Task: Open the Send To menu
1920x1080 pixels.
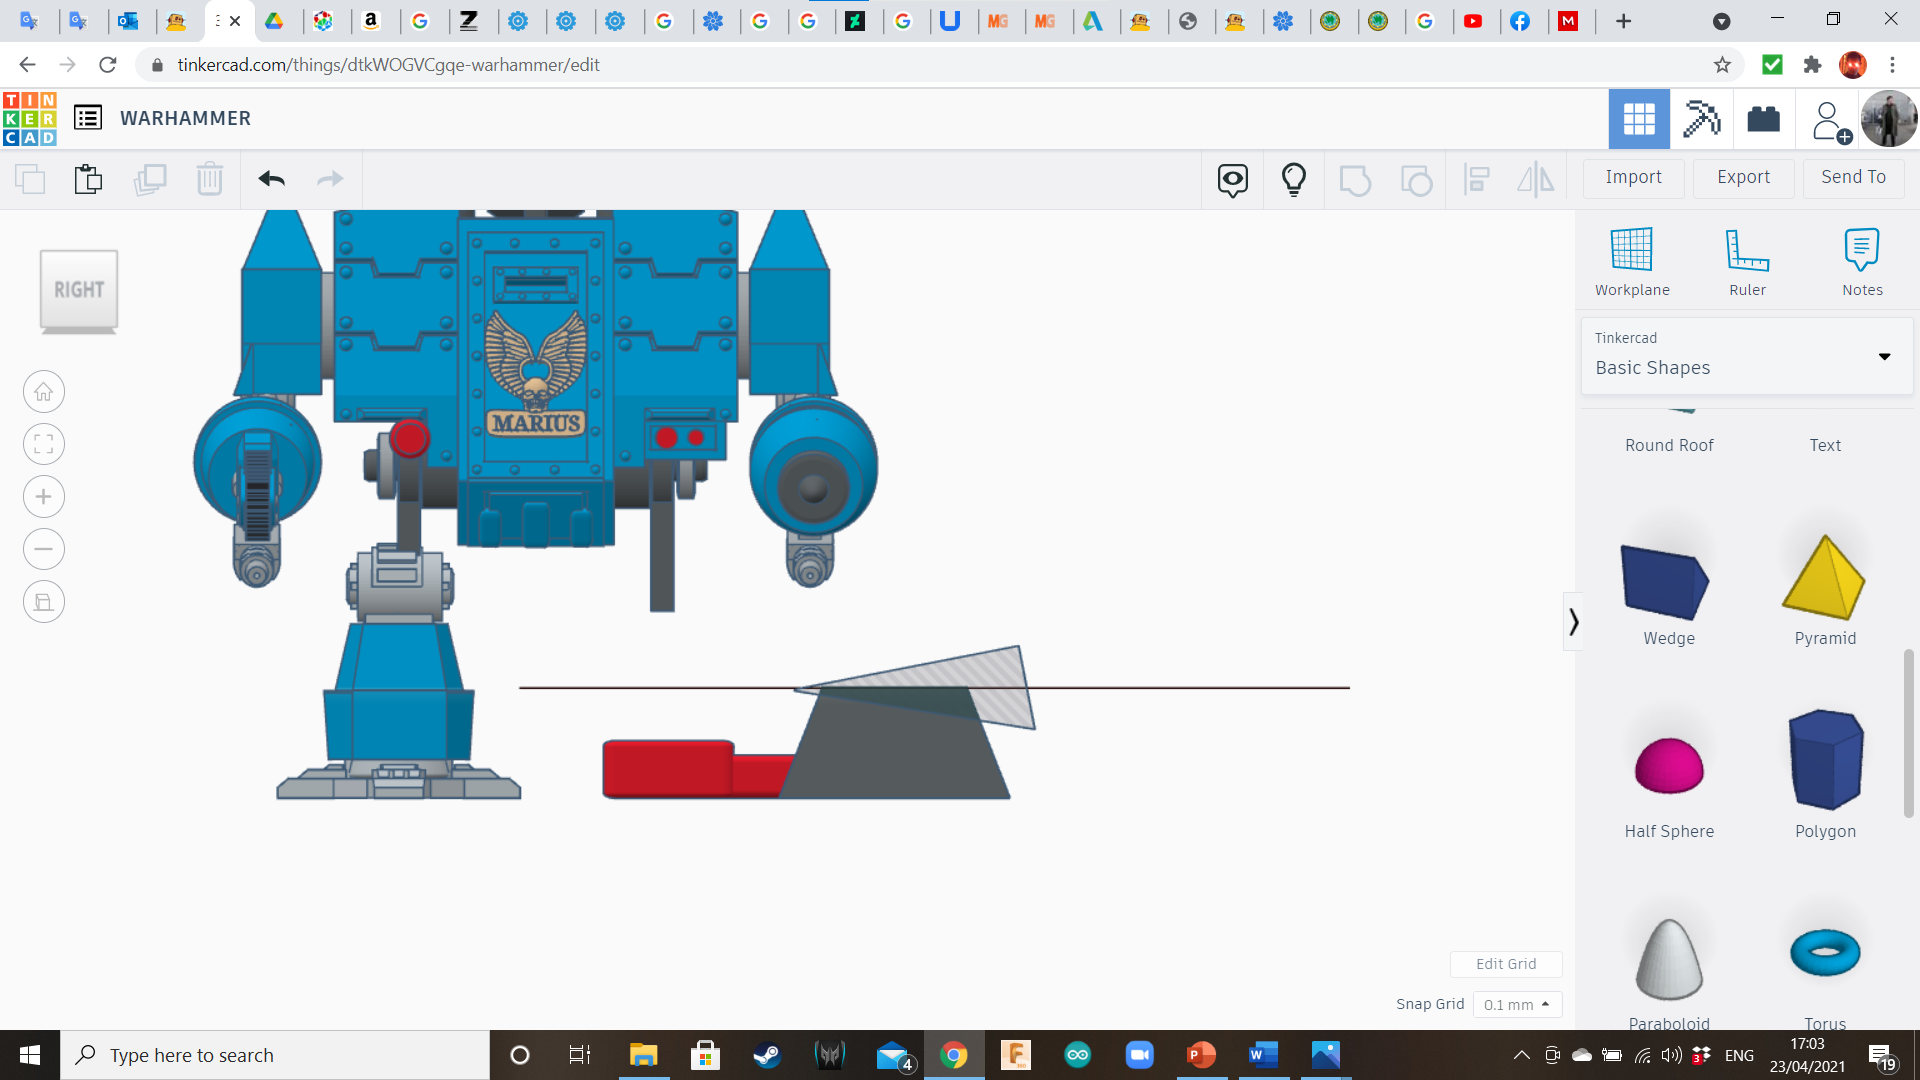Action: (x=1853, y=177)
